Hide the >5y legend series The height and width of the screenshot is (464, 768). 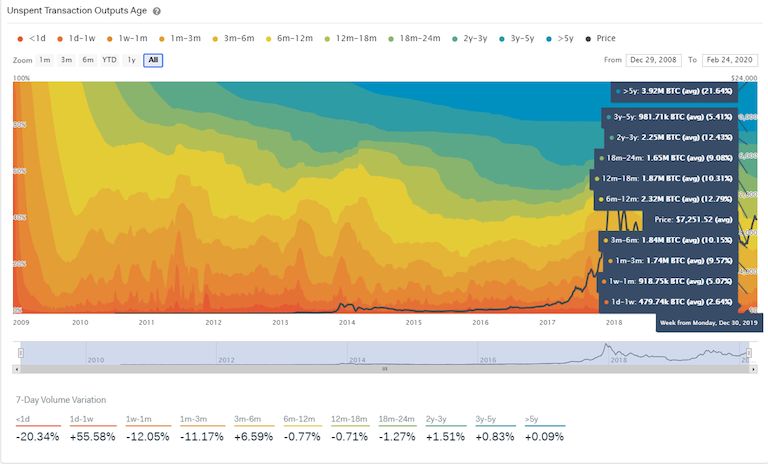point(560,38)
